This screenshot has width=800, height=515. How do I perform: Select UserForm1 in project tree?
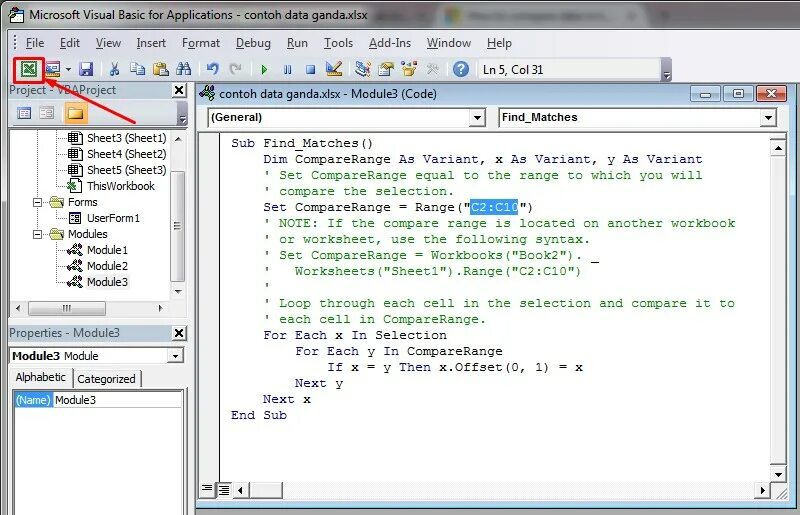pyautogui.click(x=113, y=218)
